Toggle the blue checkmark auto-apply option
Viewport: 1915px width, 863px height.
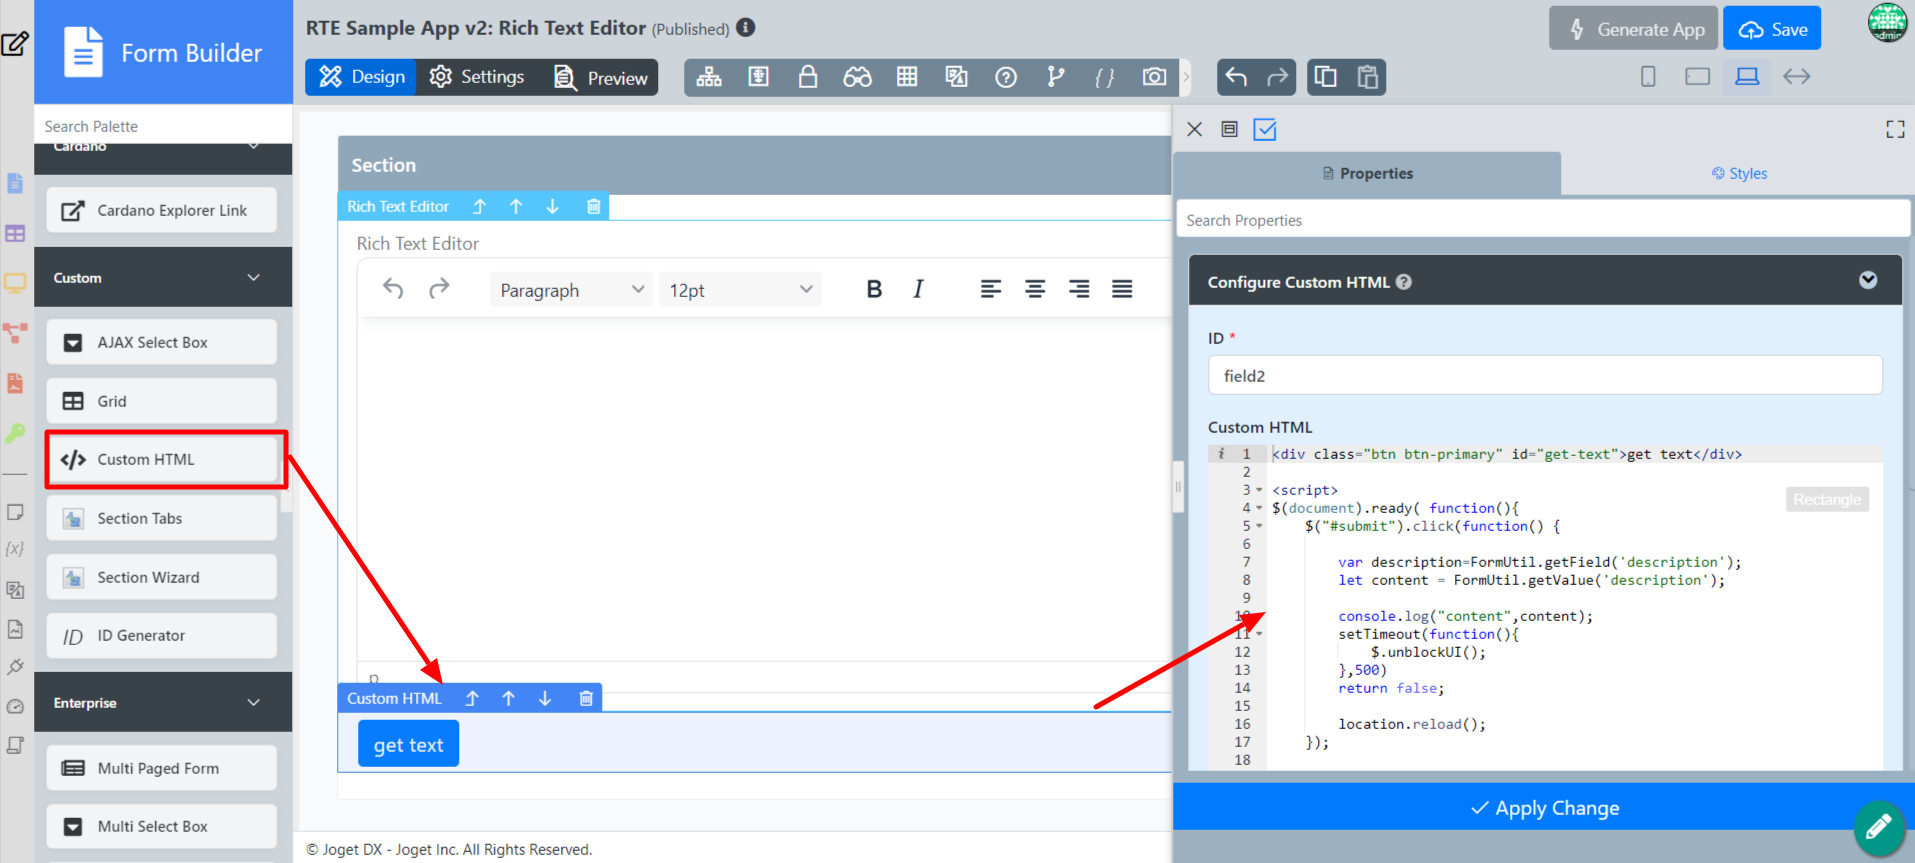[1265, 129]
